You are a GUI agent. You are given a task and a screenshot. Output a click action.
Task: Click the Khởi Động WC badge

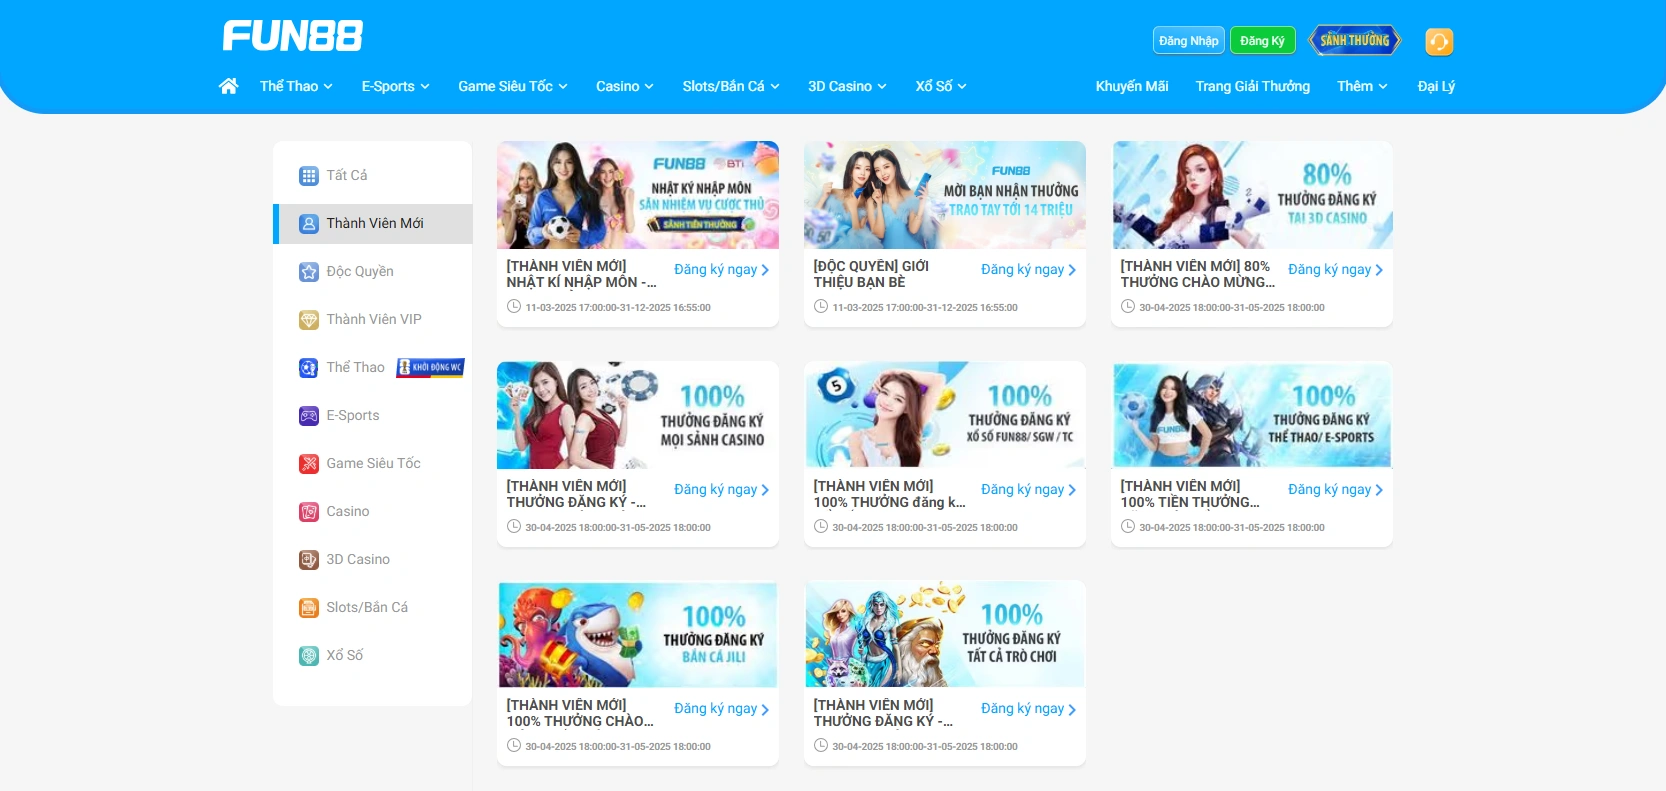point(430,367)
